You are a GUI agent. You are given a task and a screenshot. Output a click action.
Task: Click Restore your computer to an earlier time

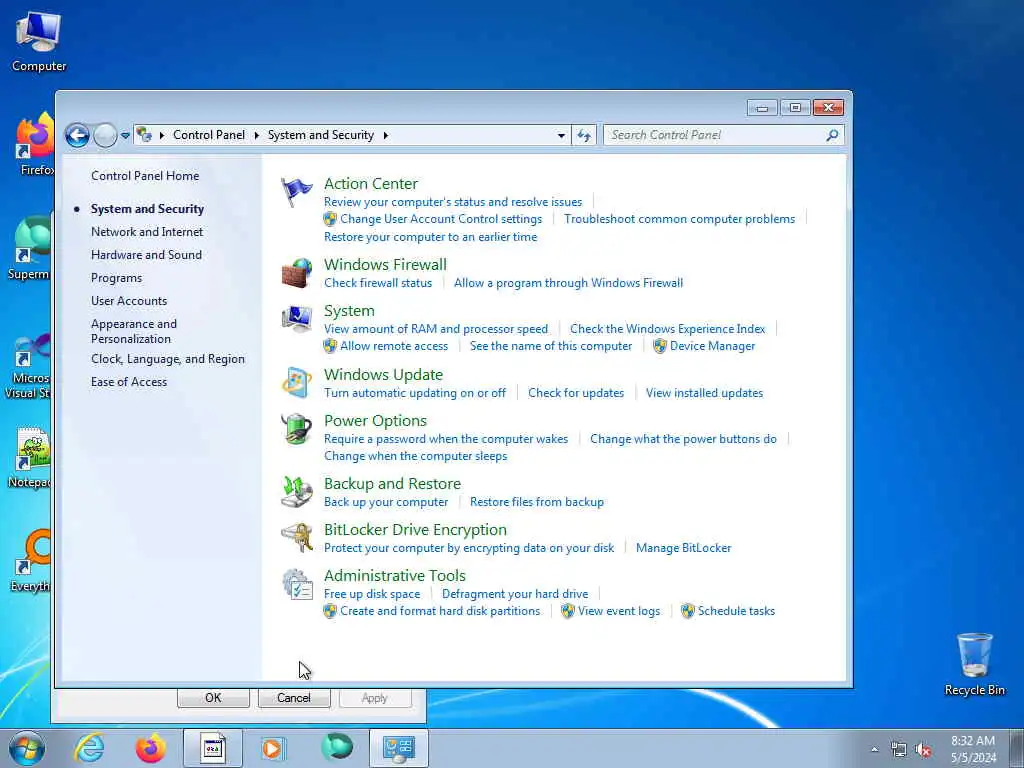[430, 237]
